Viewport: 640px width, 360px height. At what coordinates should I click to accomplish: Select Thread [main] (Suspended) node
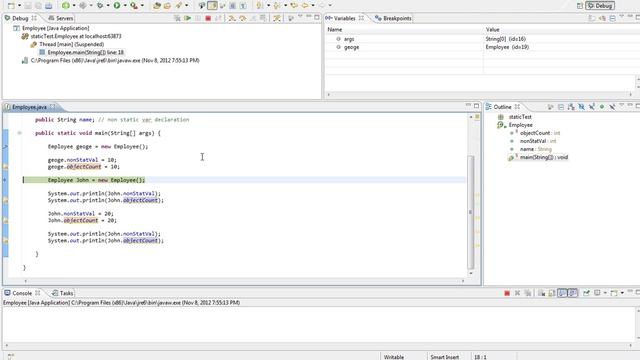click(x=71, y=44)
